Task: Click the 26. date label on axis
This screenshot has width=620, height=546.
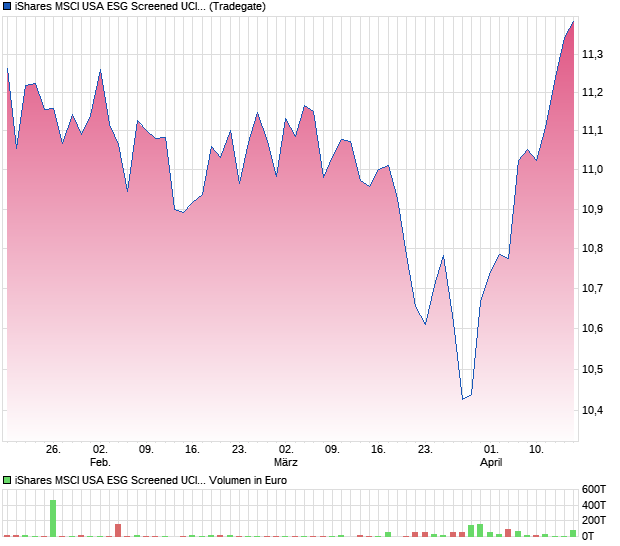Action: (x=53, y=449)
